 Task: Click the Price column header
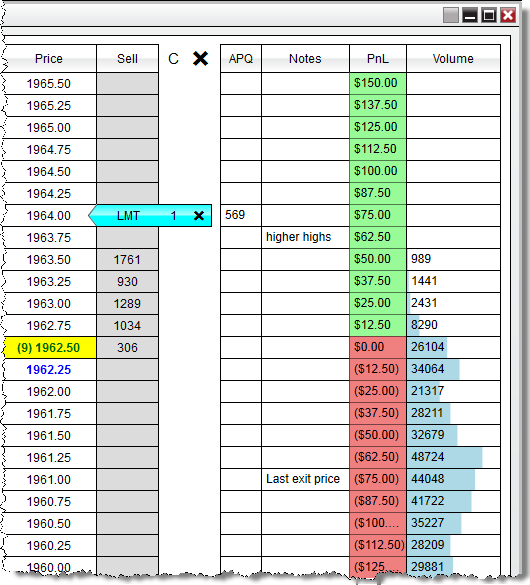[49, 59]
